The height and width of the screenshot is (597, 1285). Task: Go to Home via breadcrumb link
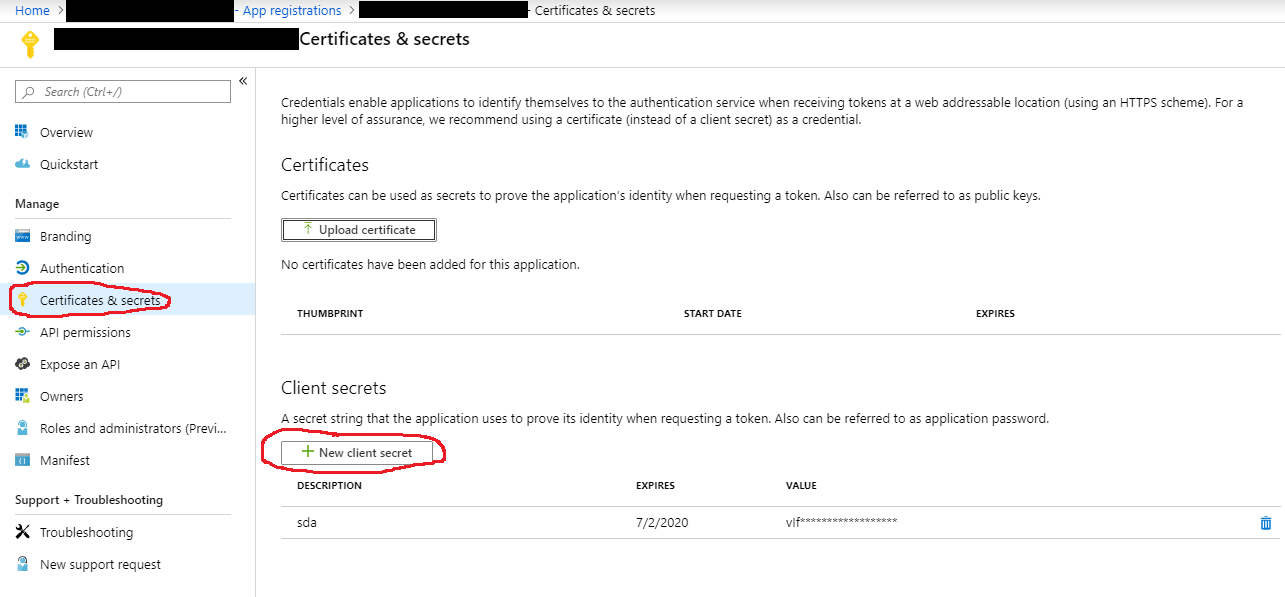click(33, 10)
